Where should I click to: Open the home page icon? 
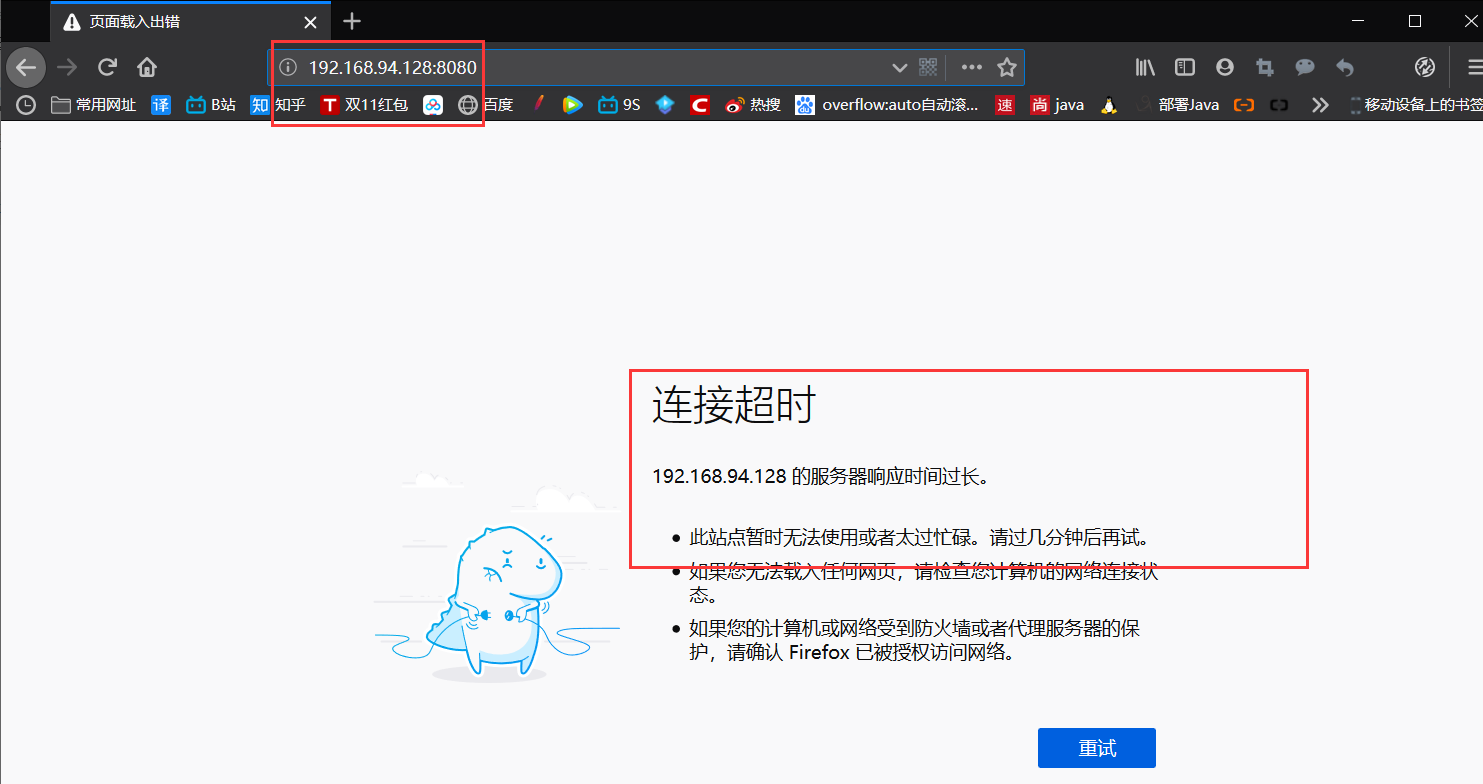(x=145, y=67)
